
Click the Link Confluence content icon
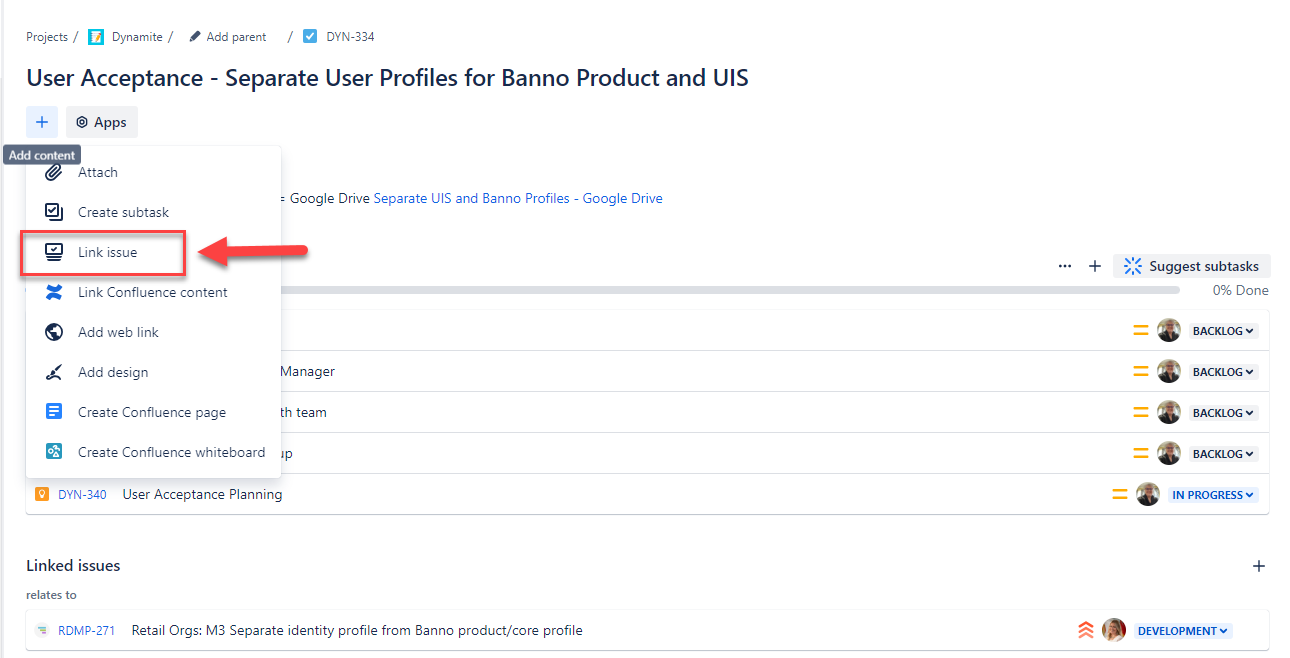55,292
